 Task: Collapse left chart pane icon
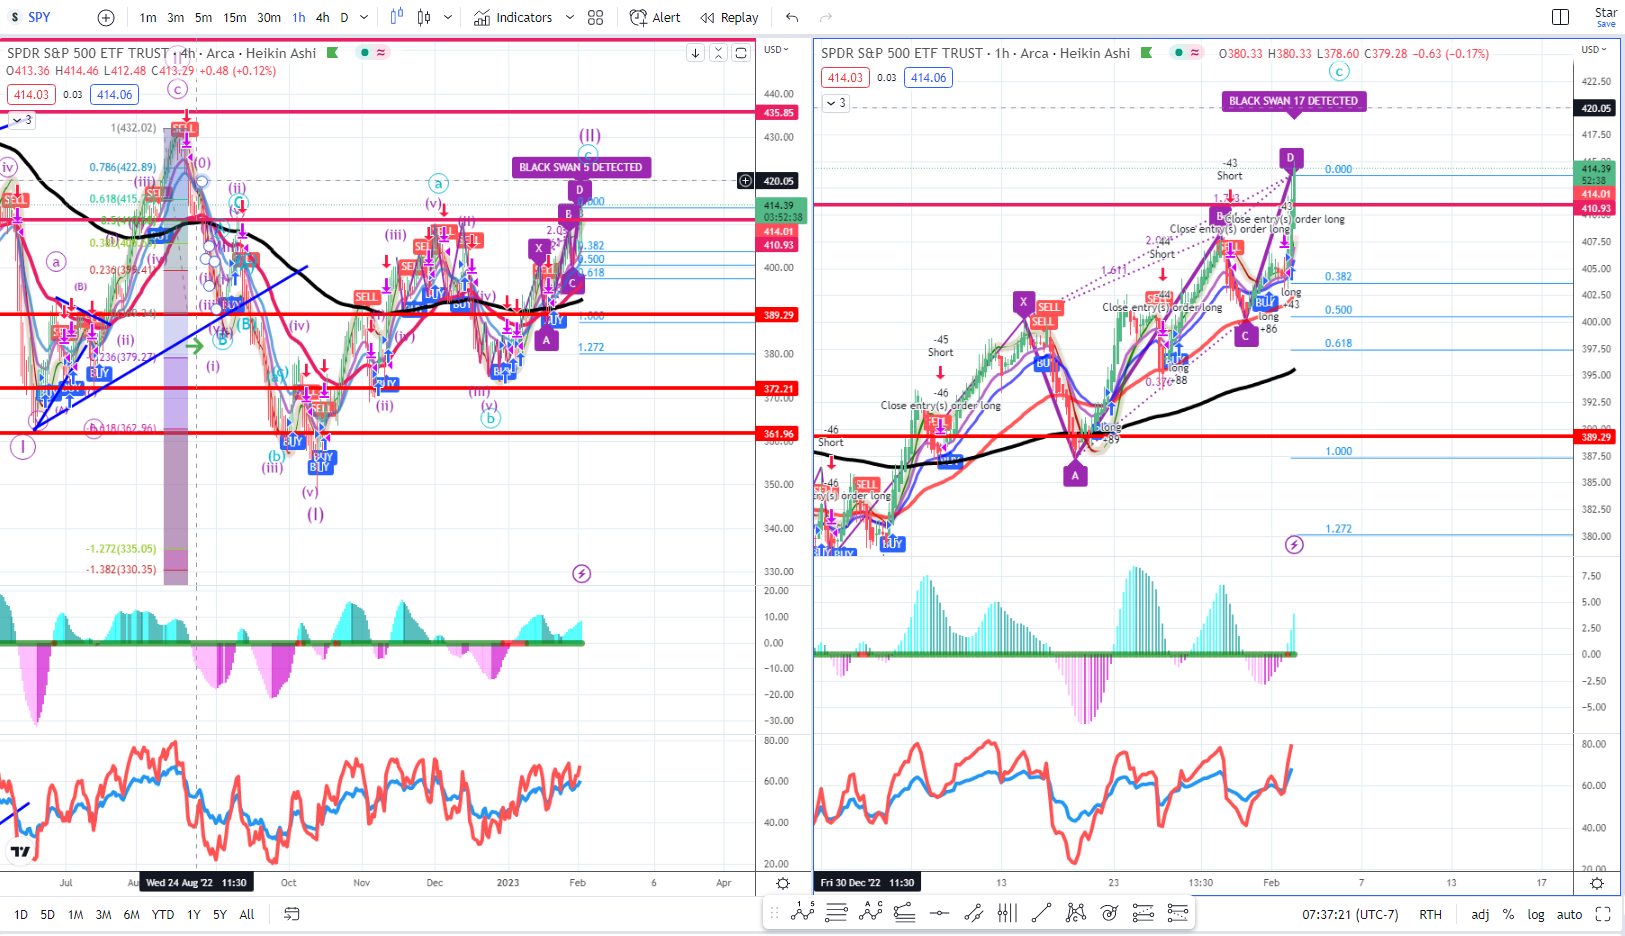pyautogui.click(x=718, y=53)
